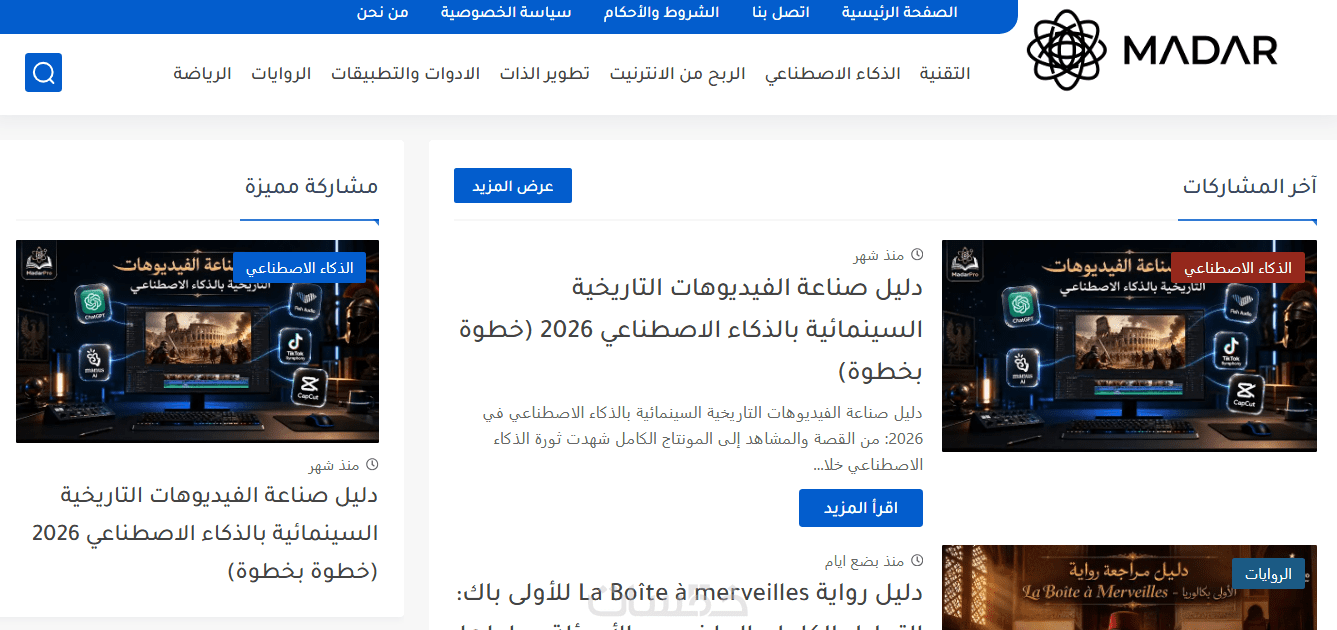Select الرياضة category
Image resolution: width=1337 pixels, height=630 pixels.
(x=203, y=74)
